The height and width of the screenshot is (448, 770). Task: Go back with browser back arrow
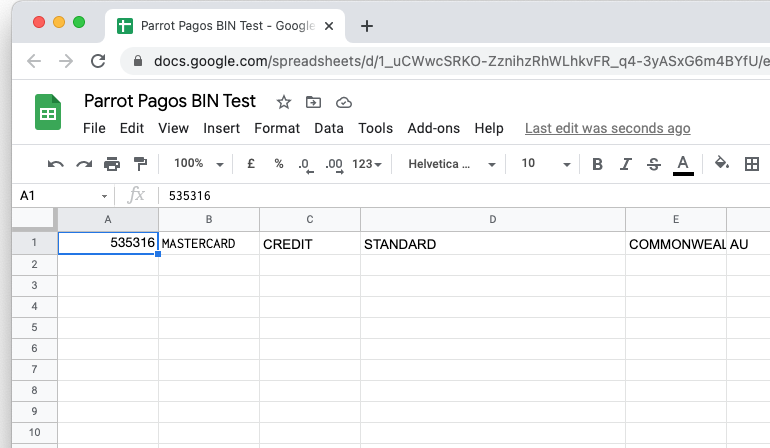tap(34, 61)
